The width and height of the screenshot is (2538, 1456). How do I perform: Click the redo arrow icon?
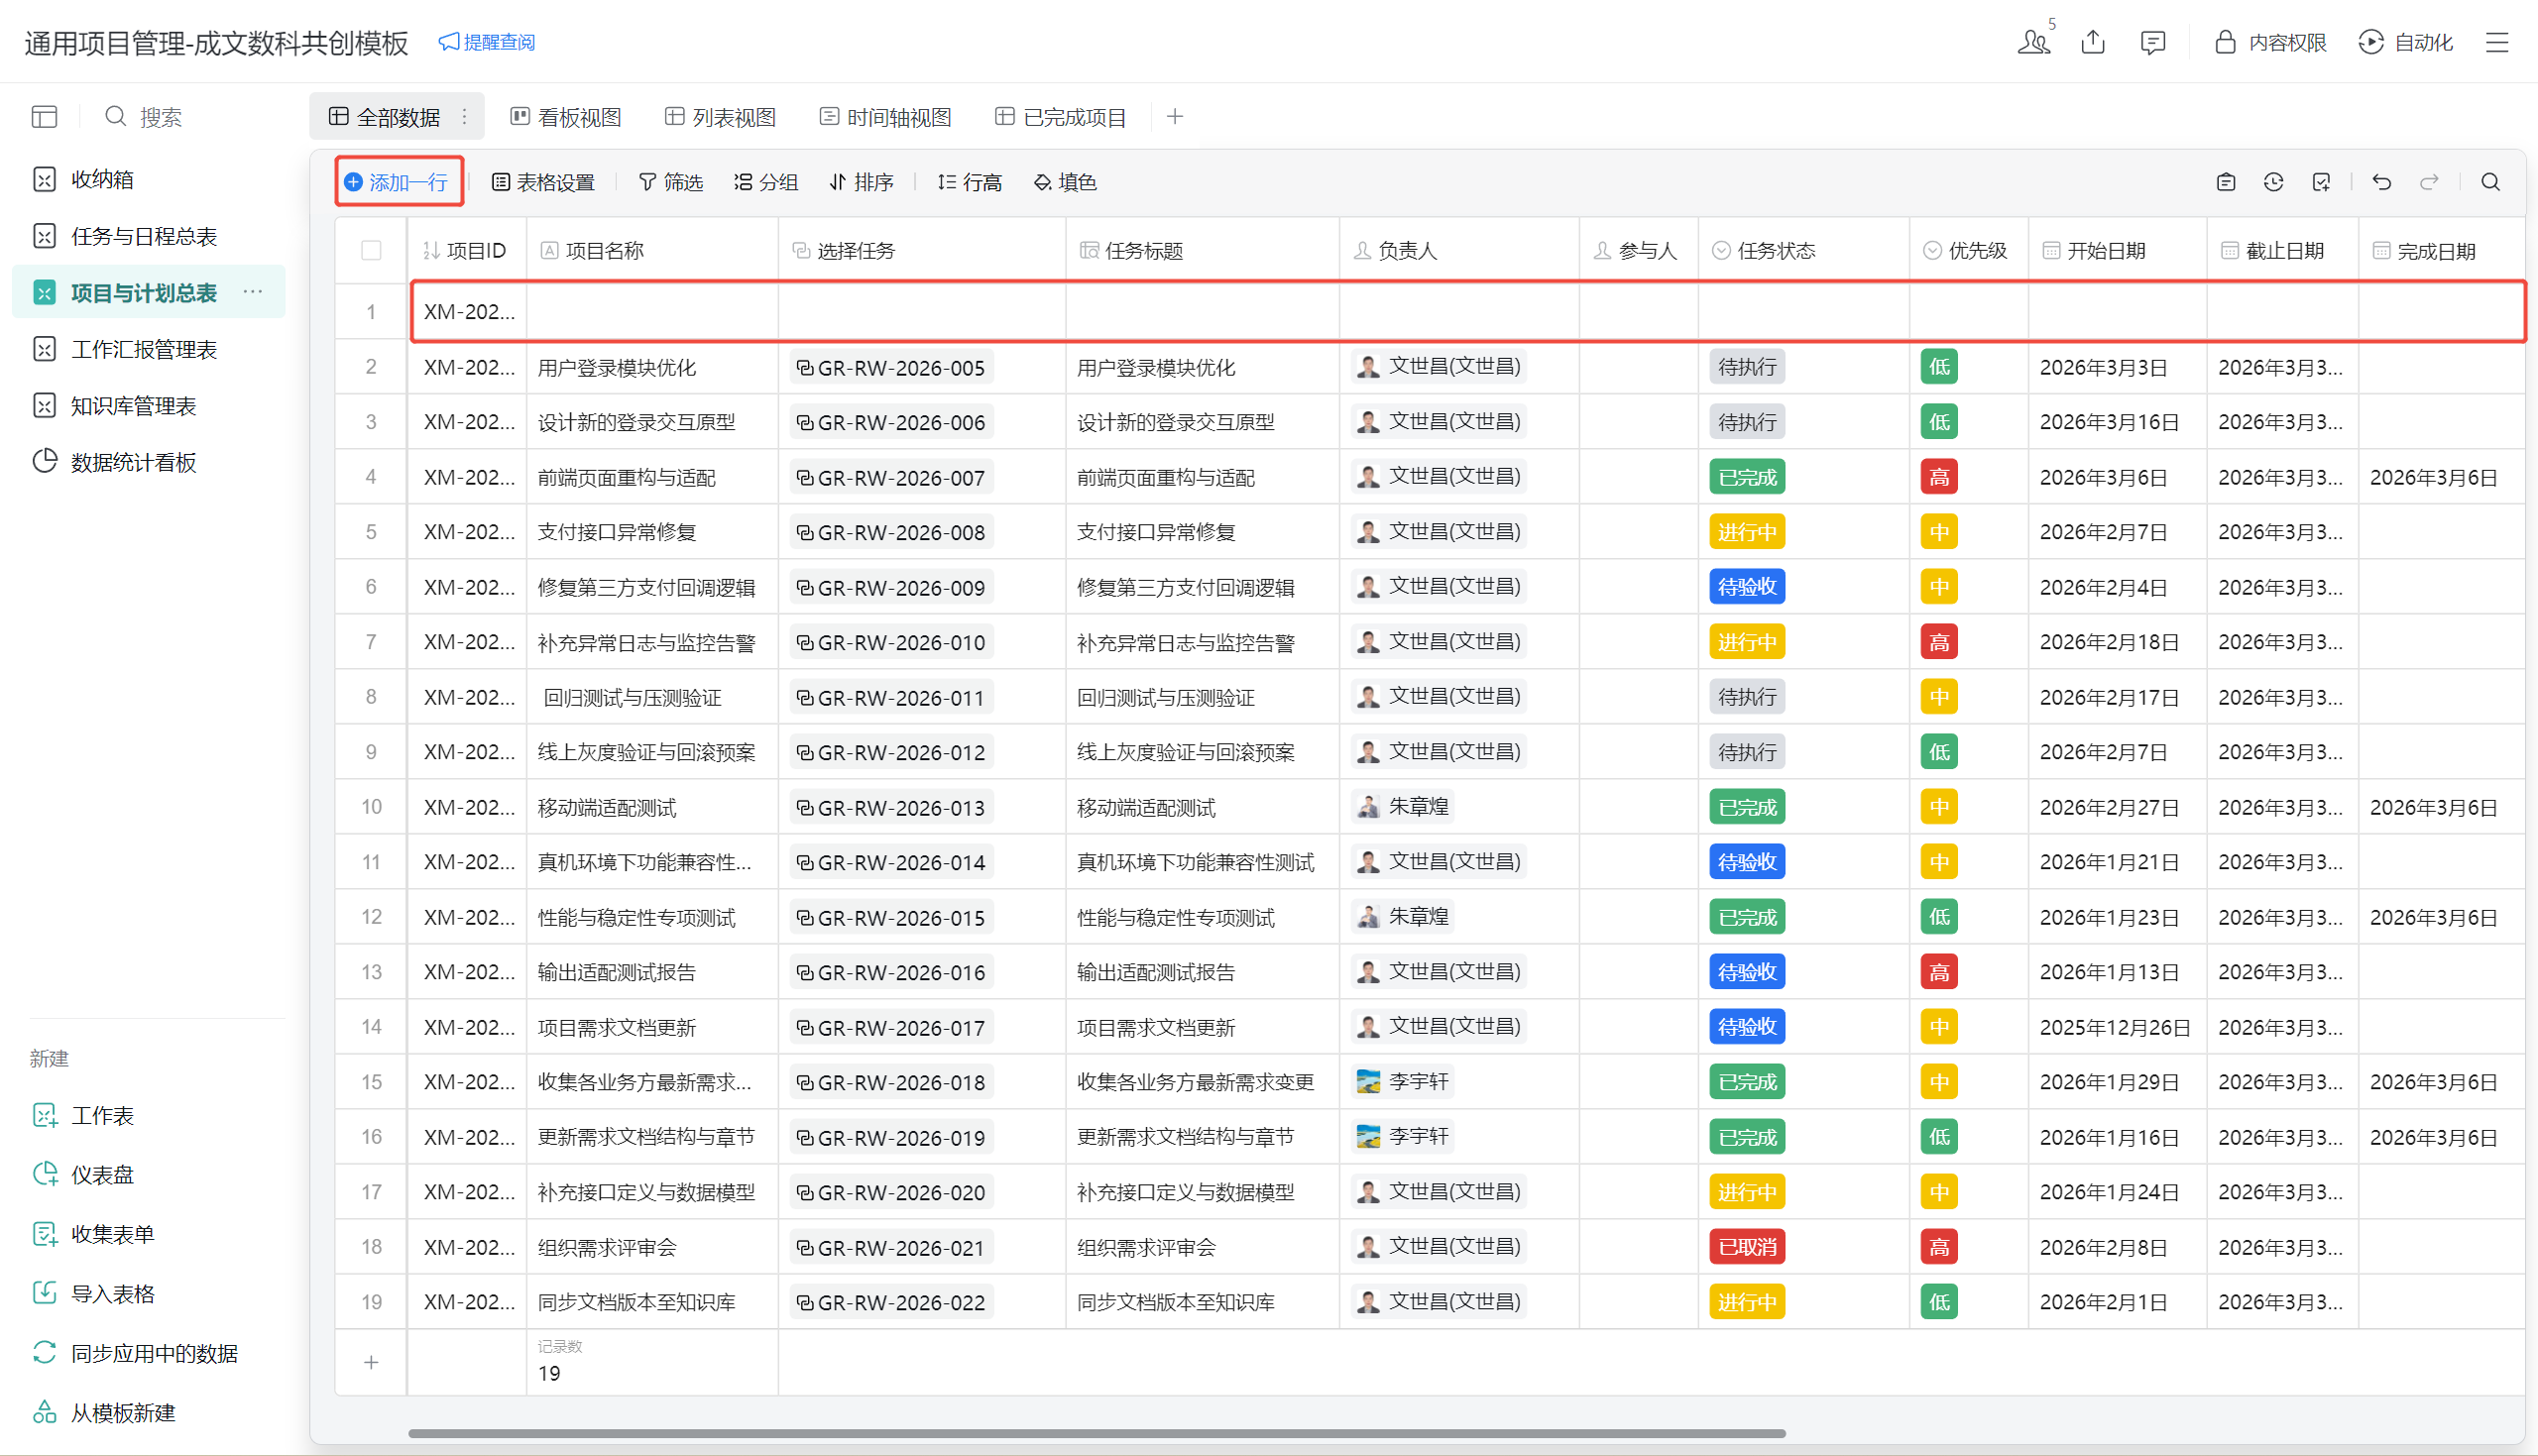(2429, 182)
